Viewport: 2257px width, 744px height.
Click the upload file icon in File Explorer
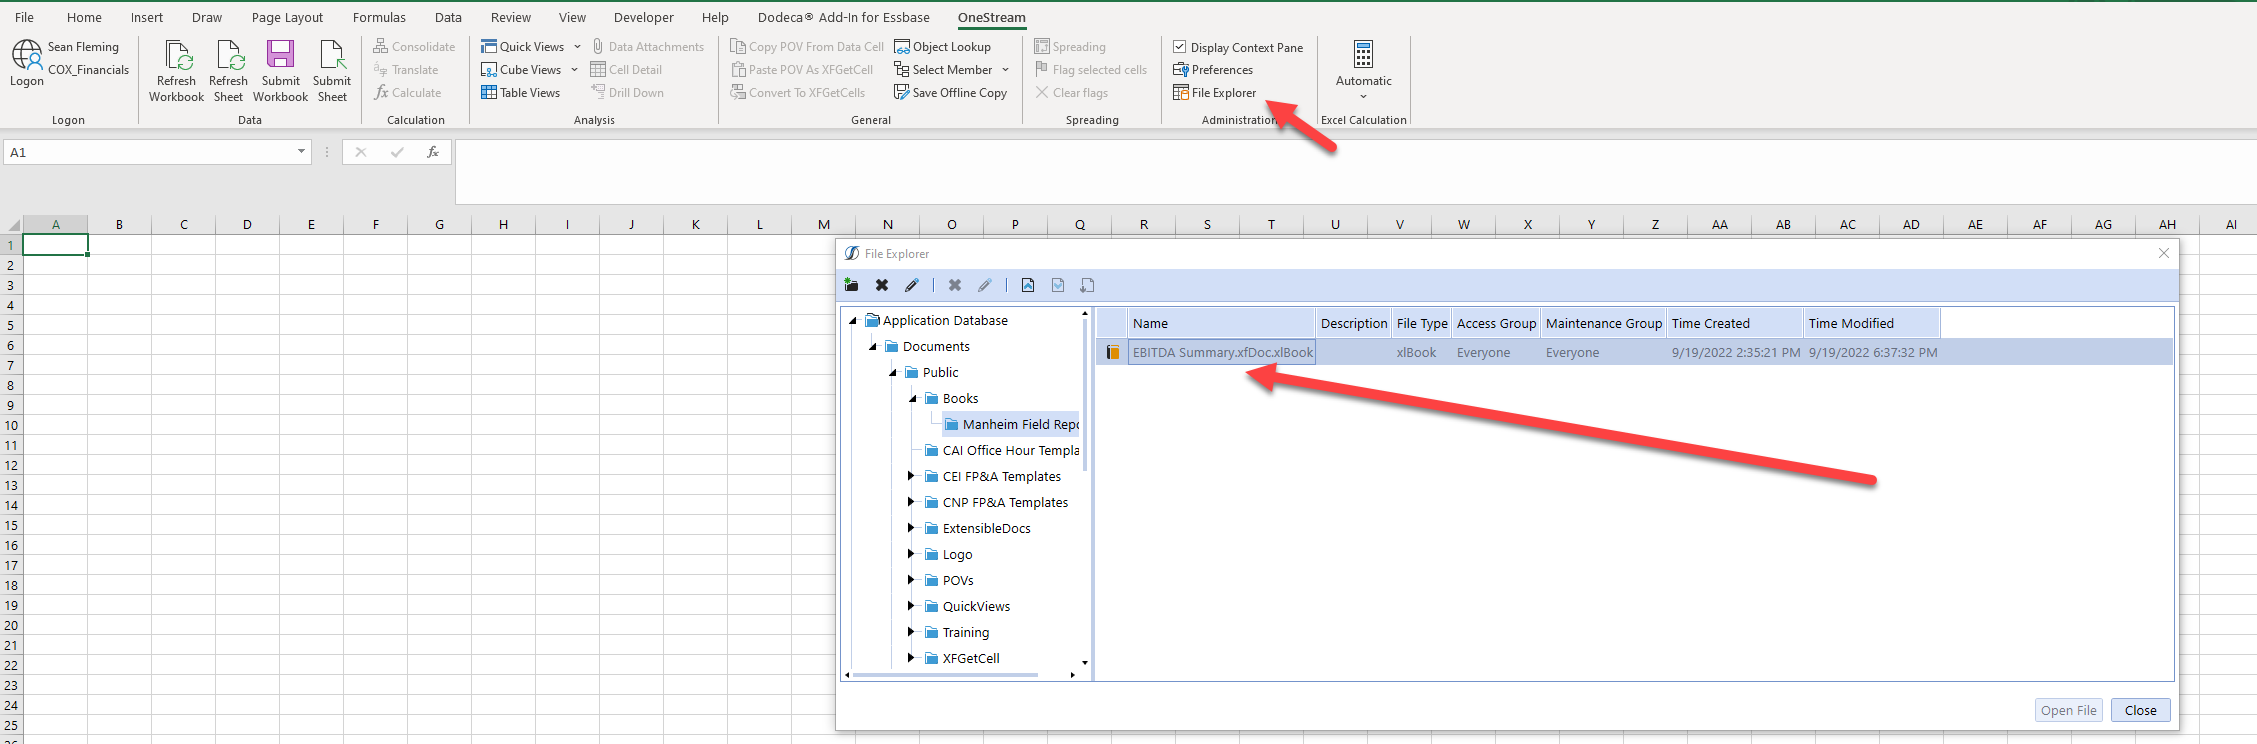1027,285
